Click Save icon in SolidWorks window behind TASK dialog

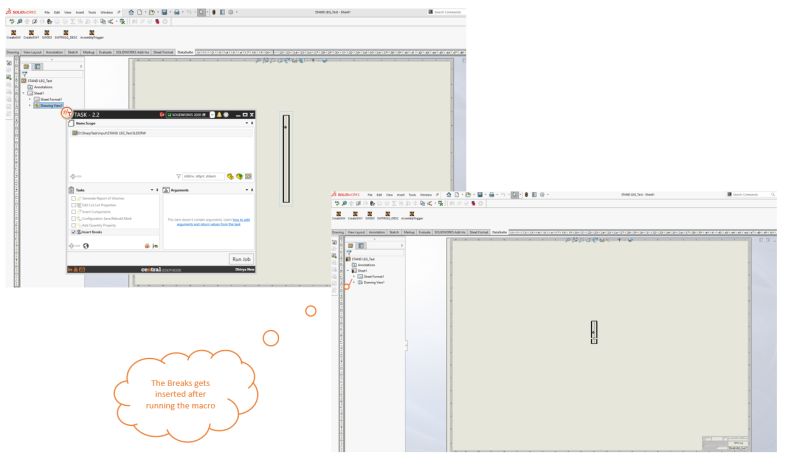pyautogui.click(x=164, y=12)
